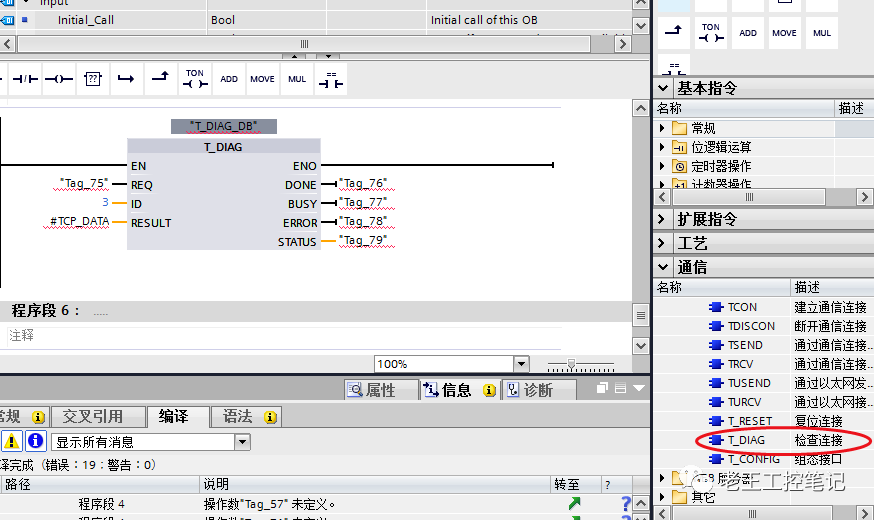Pick the MUL favorite in the instructions pane
Image resolution: width=874 pixels, height=520 pixels.
tap(822, 32)
